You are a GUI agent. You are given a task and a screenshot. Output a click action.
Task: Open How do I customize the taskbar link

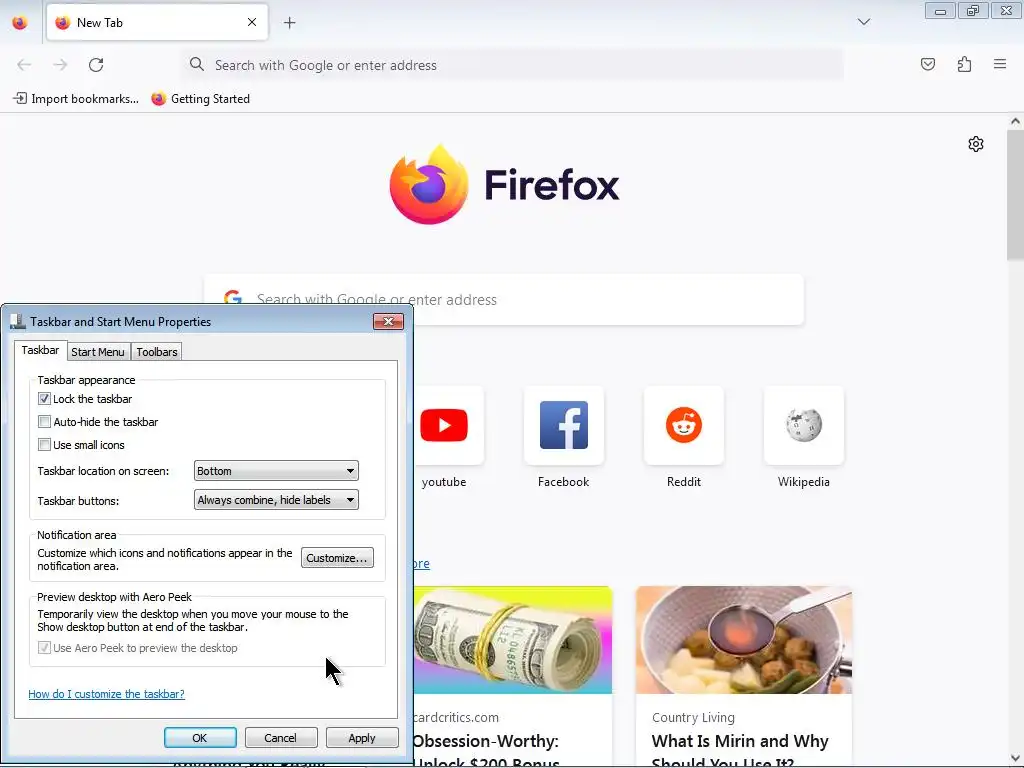pos(106,694)
